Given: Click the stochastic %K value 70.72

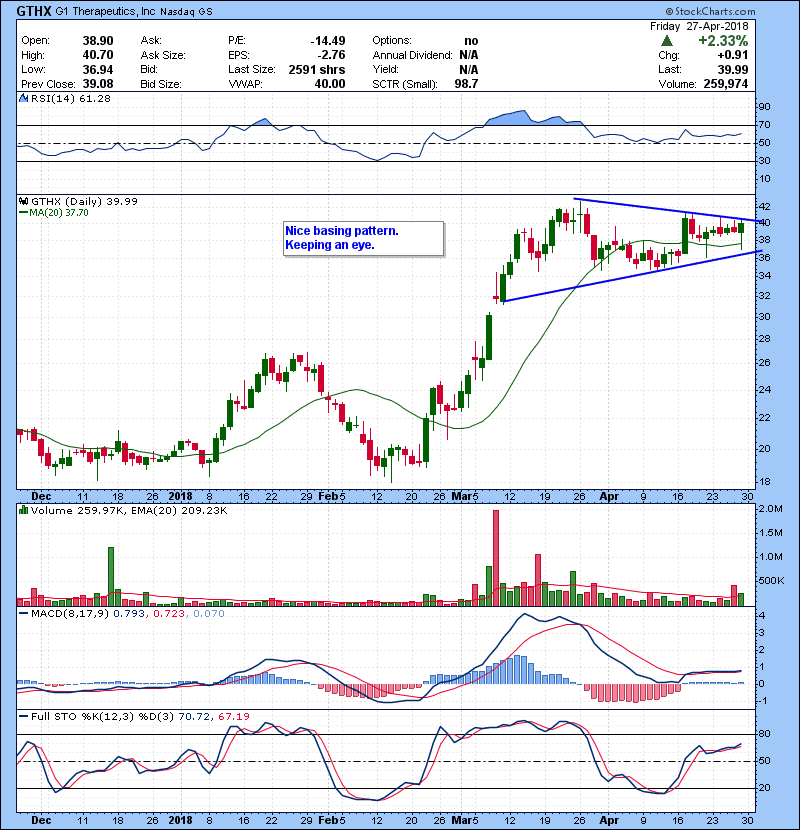Looking at the screenshot, I should pyautogui.click(x=194, y=716).
